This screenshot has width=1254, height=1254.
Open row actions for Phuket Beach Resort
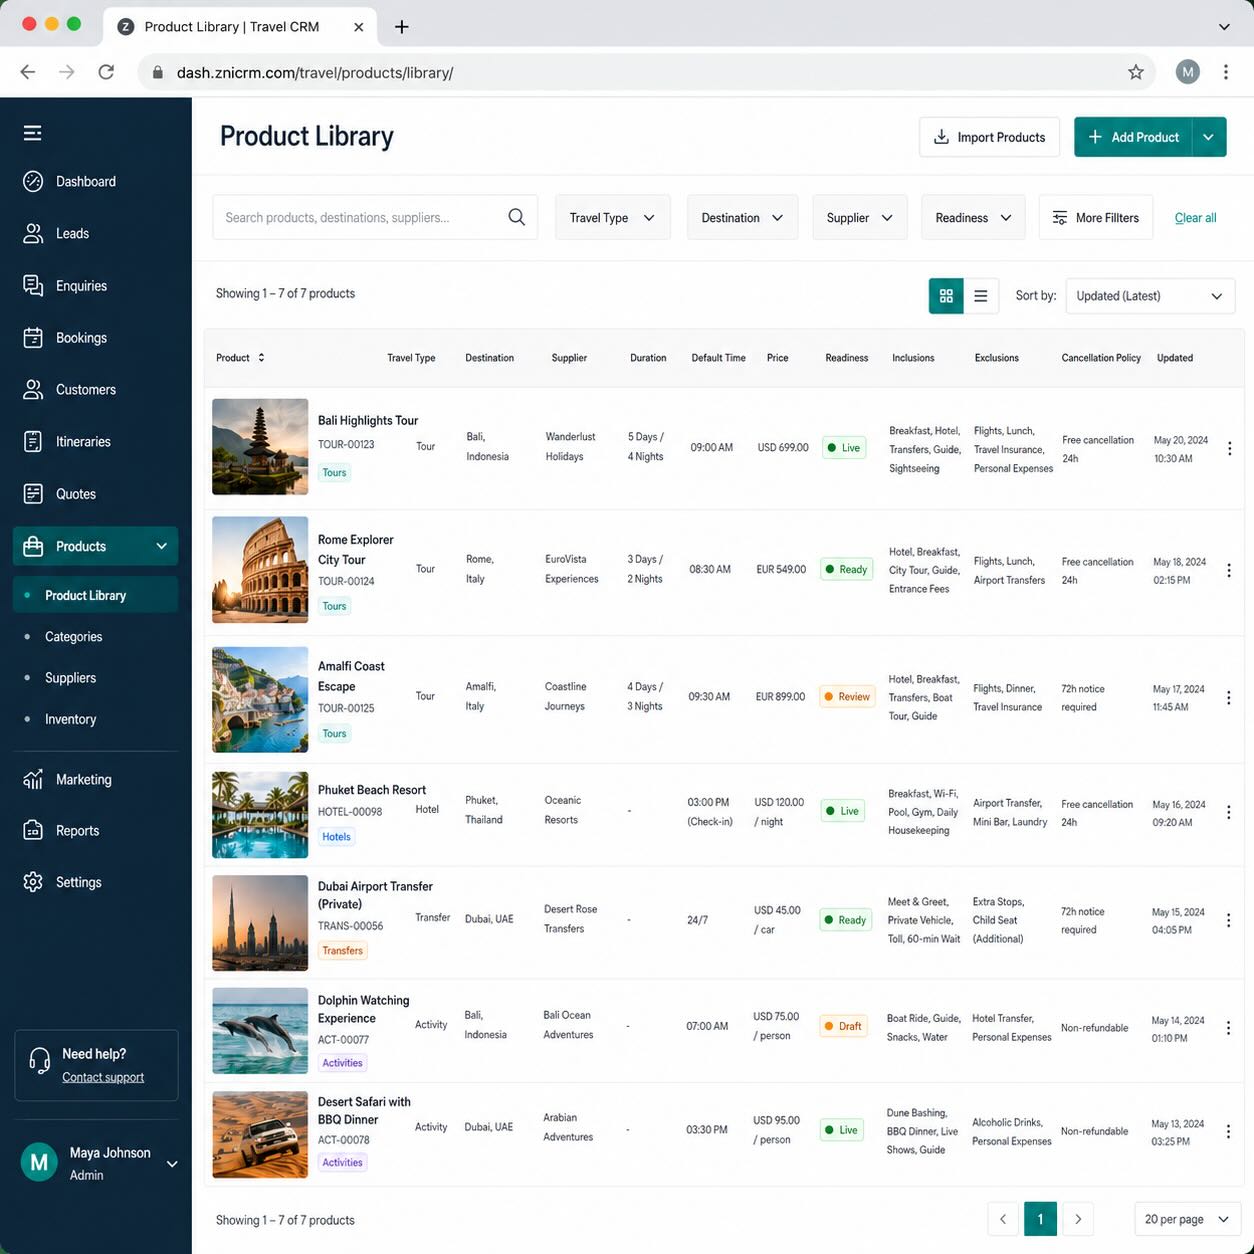click(x=1229, y=812)
